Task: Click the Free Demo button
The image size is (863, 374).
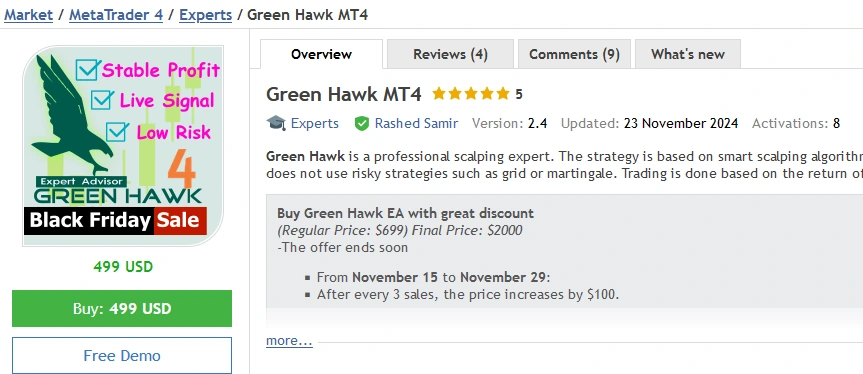Action: [x=122, y=355]
